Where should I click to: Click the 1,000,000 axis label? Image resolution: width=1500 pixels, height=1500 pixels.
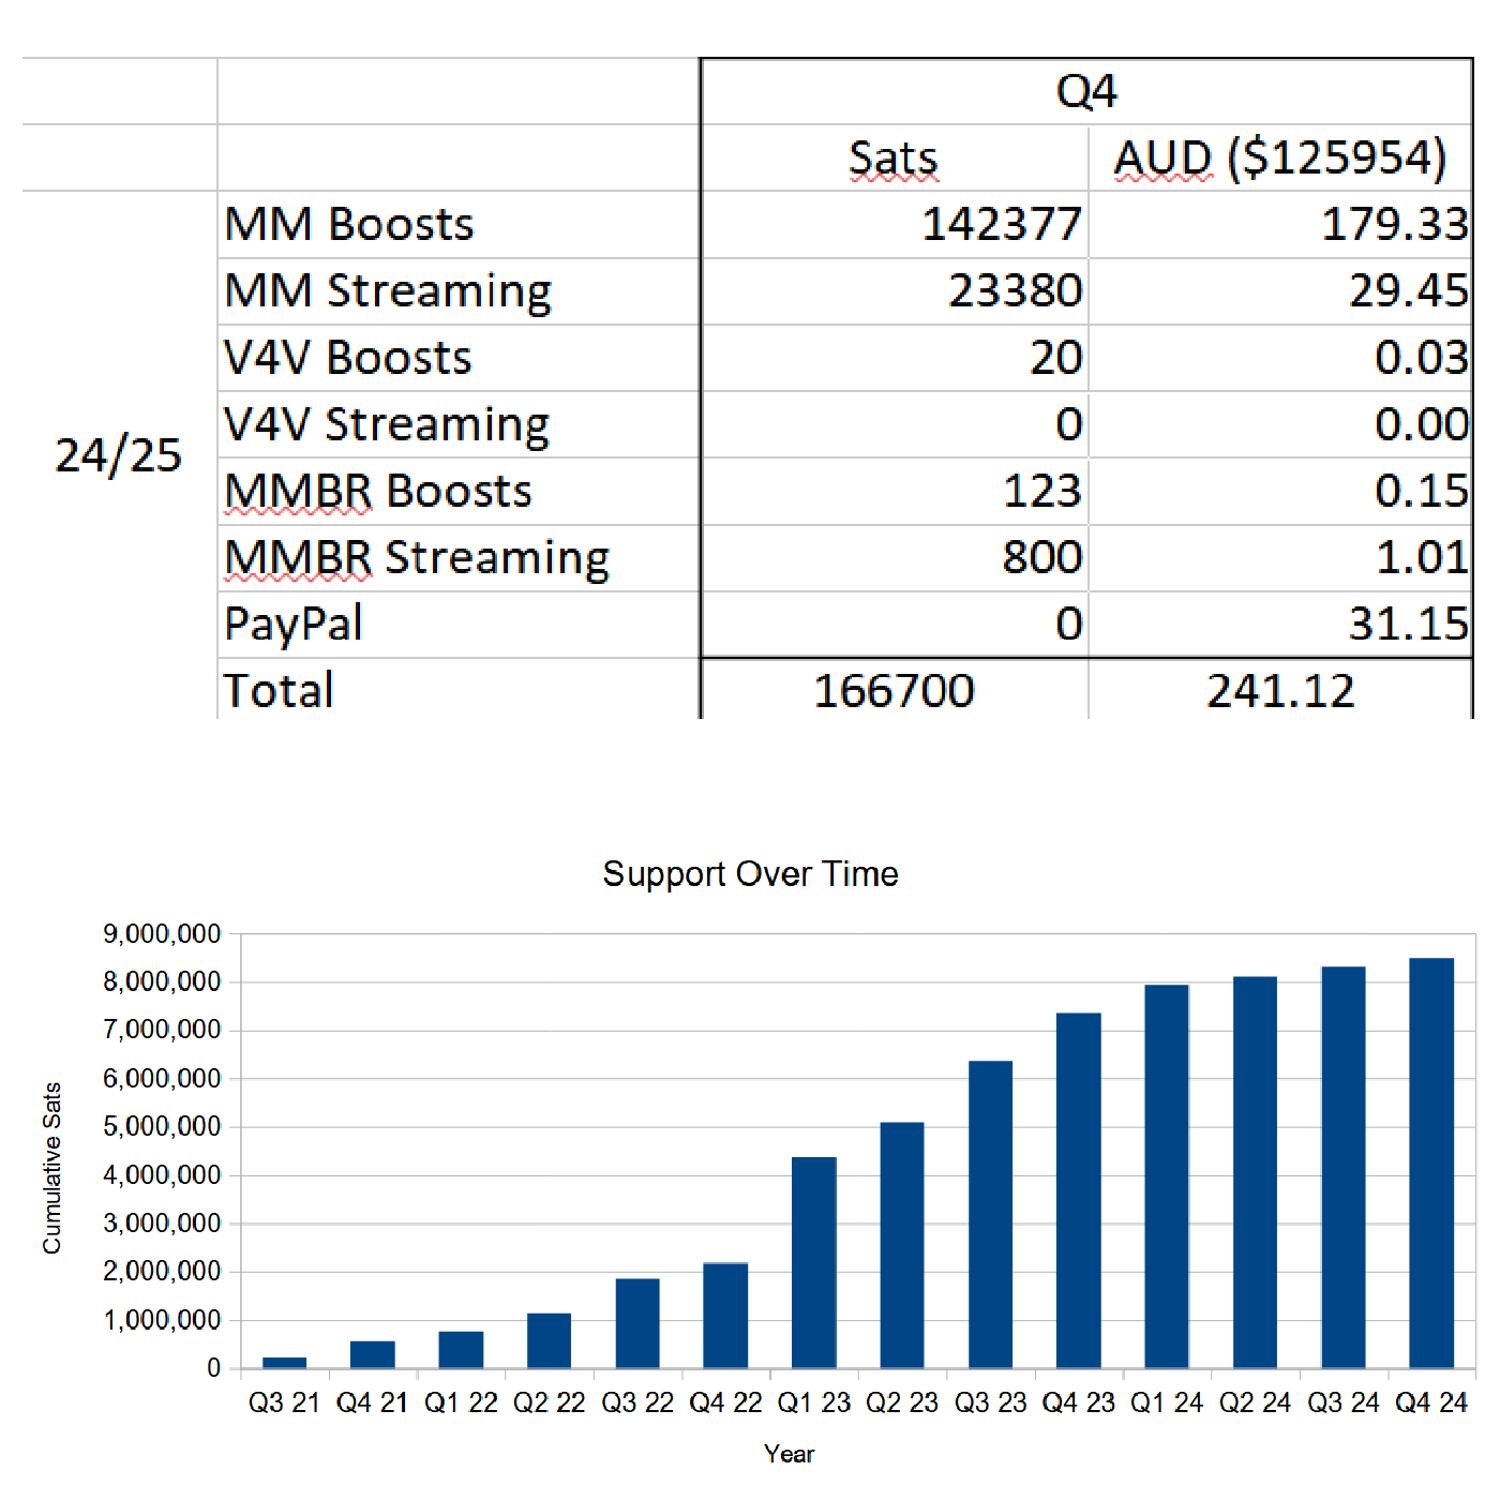162,1320
